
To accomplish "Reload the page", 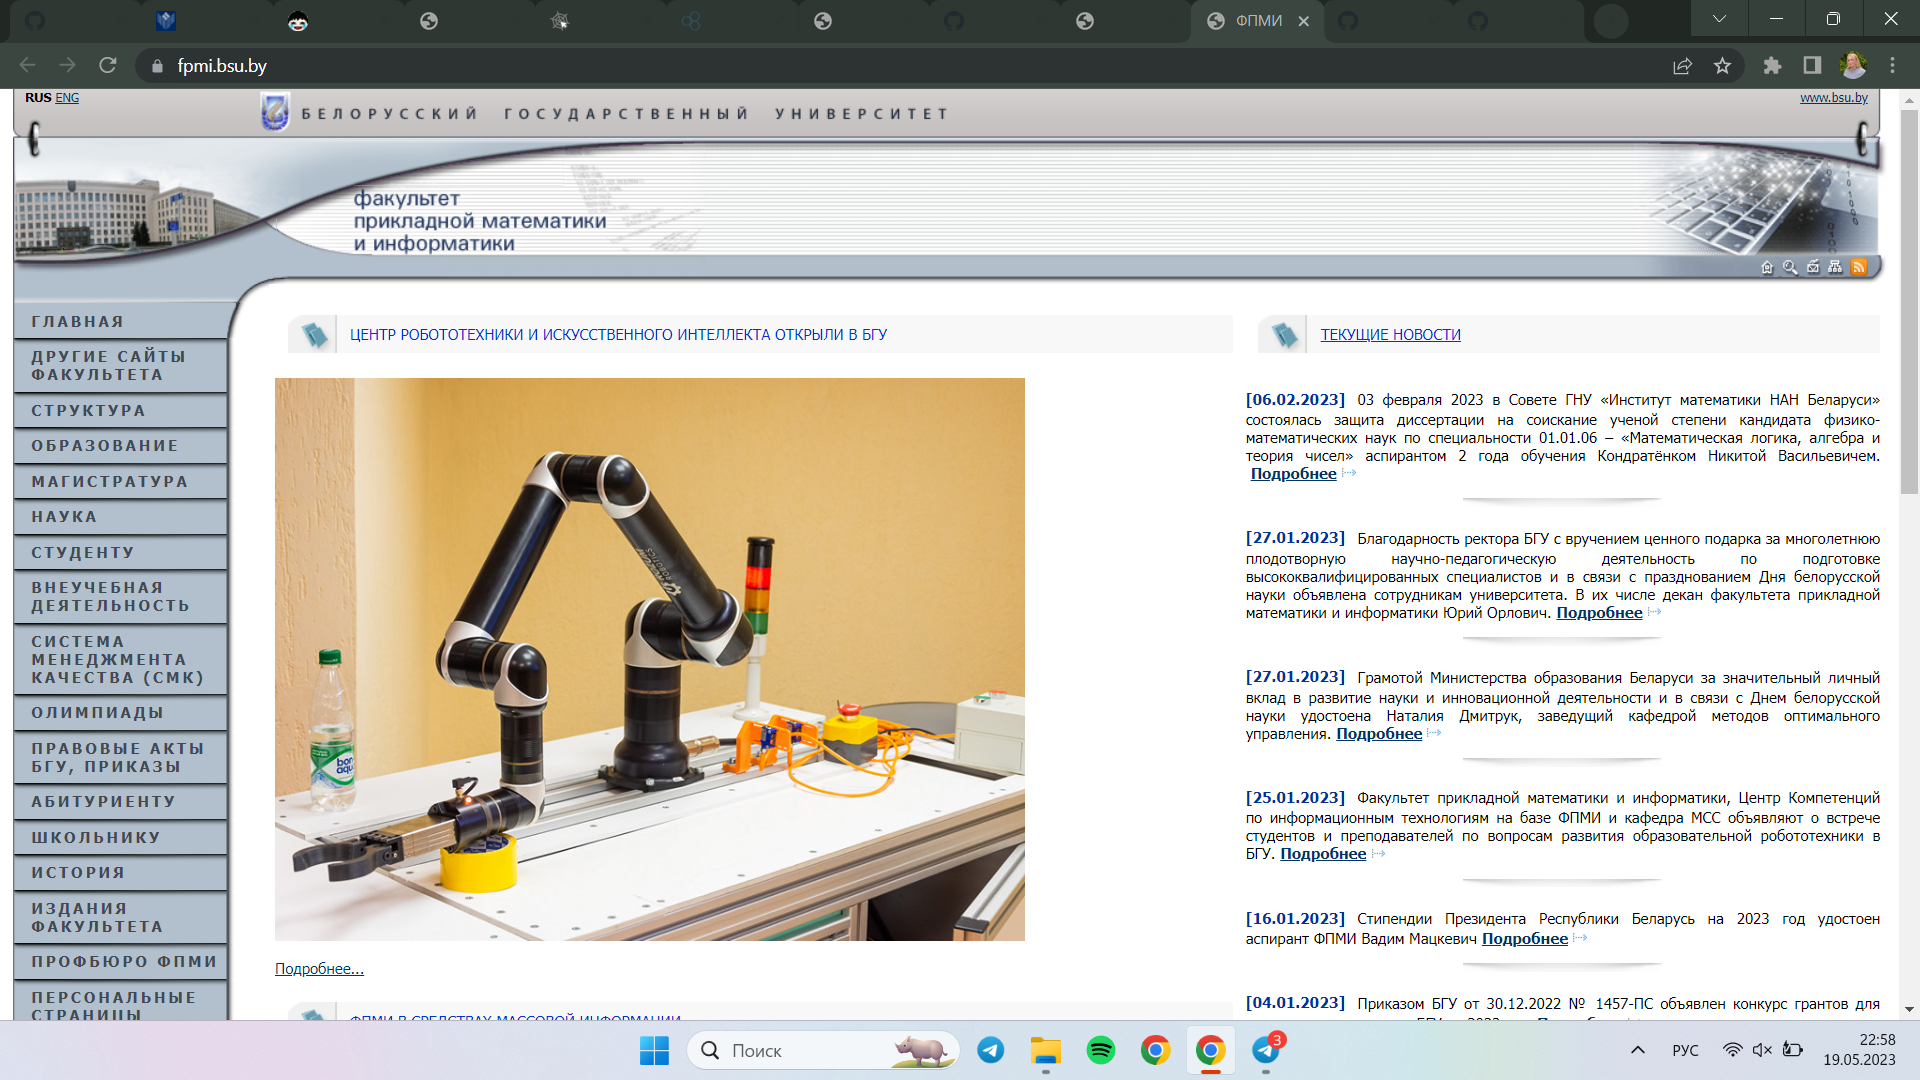I will point(108,66).
